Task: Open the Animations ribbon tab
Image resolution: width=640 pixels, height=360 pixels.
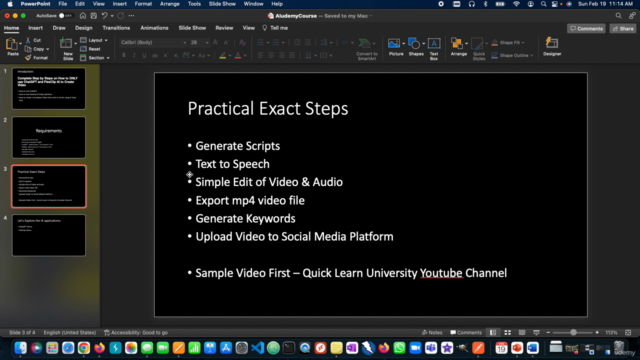Action: pyautogui.click(x=154, y=28)
